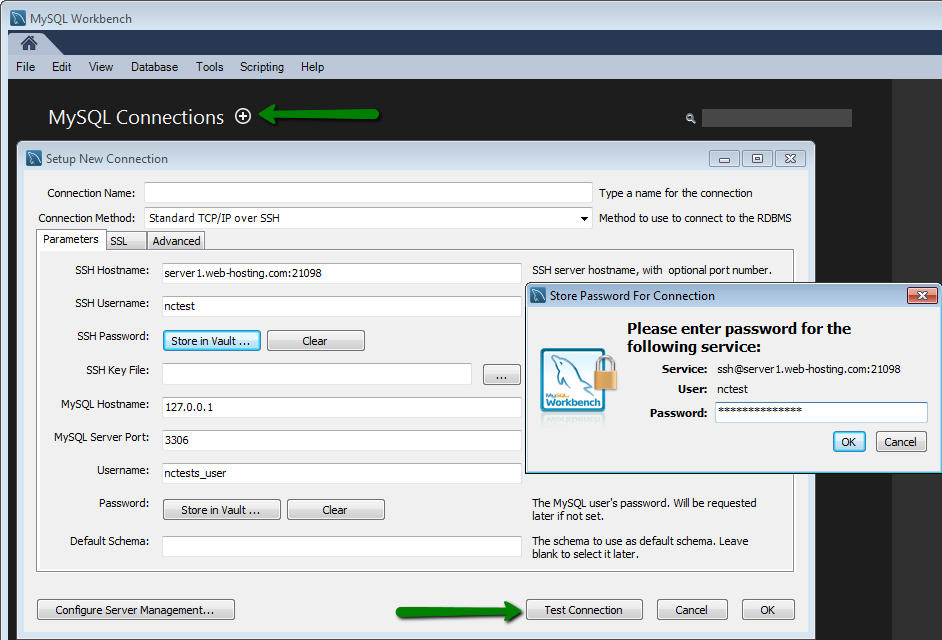The image size is (942, 640).
Task: Open Configure Server Management
Action: click(135, 609)
